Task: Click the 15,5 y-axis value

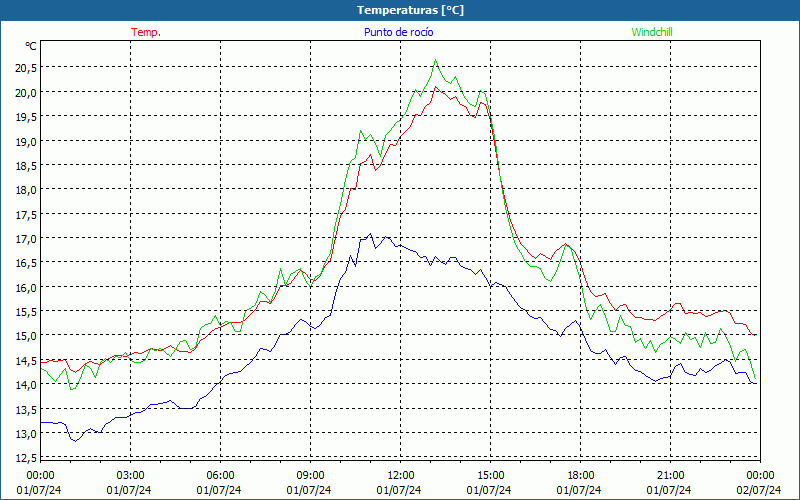Action: click(24, 312)
